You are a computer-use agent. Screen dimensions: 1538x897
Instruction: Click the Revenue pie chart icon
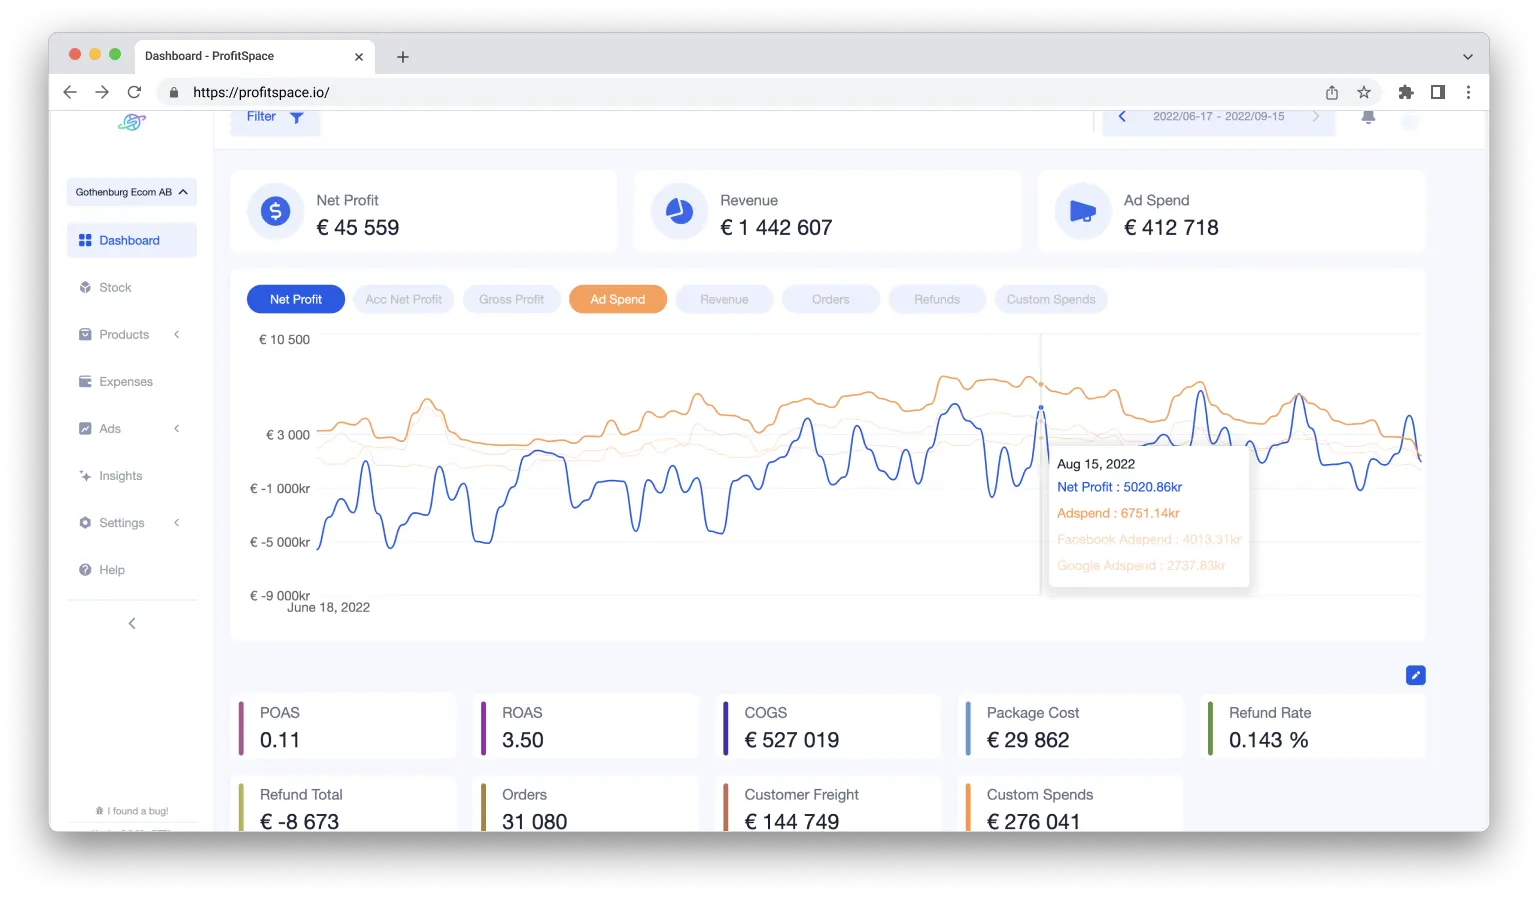click(x=678, y=211)
